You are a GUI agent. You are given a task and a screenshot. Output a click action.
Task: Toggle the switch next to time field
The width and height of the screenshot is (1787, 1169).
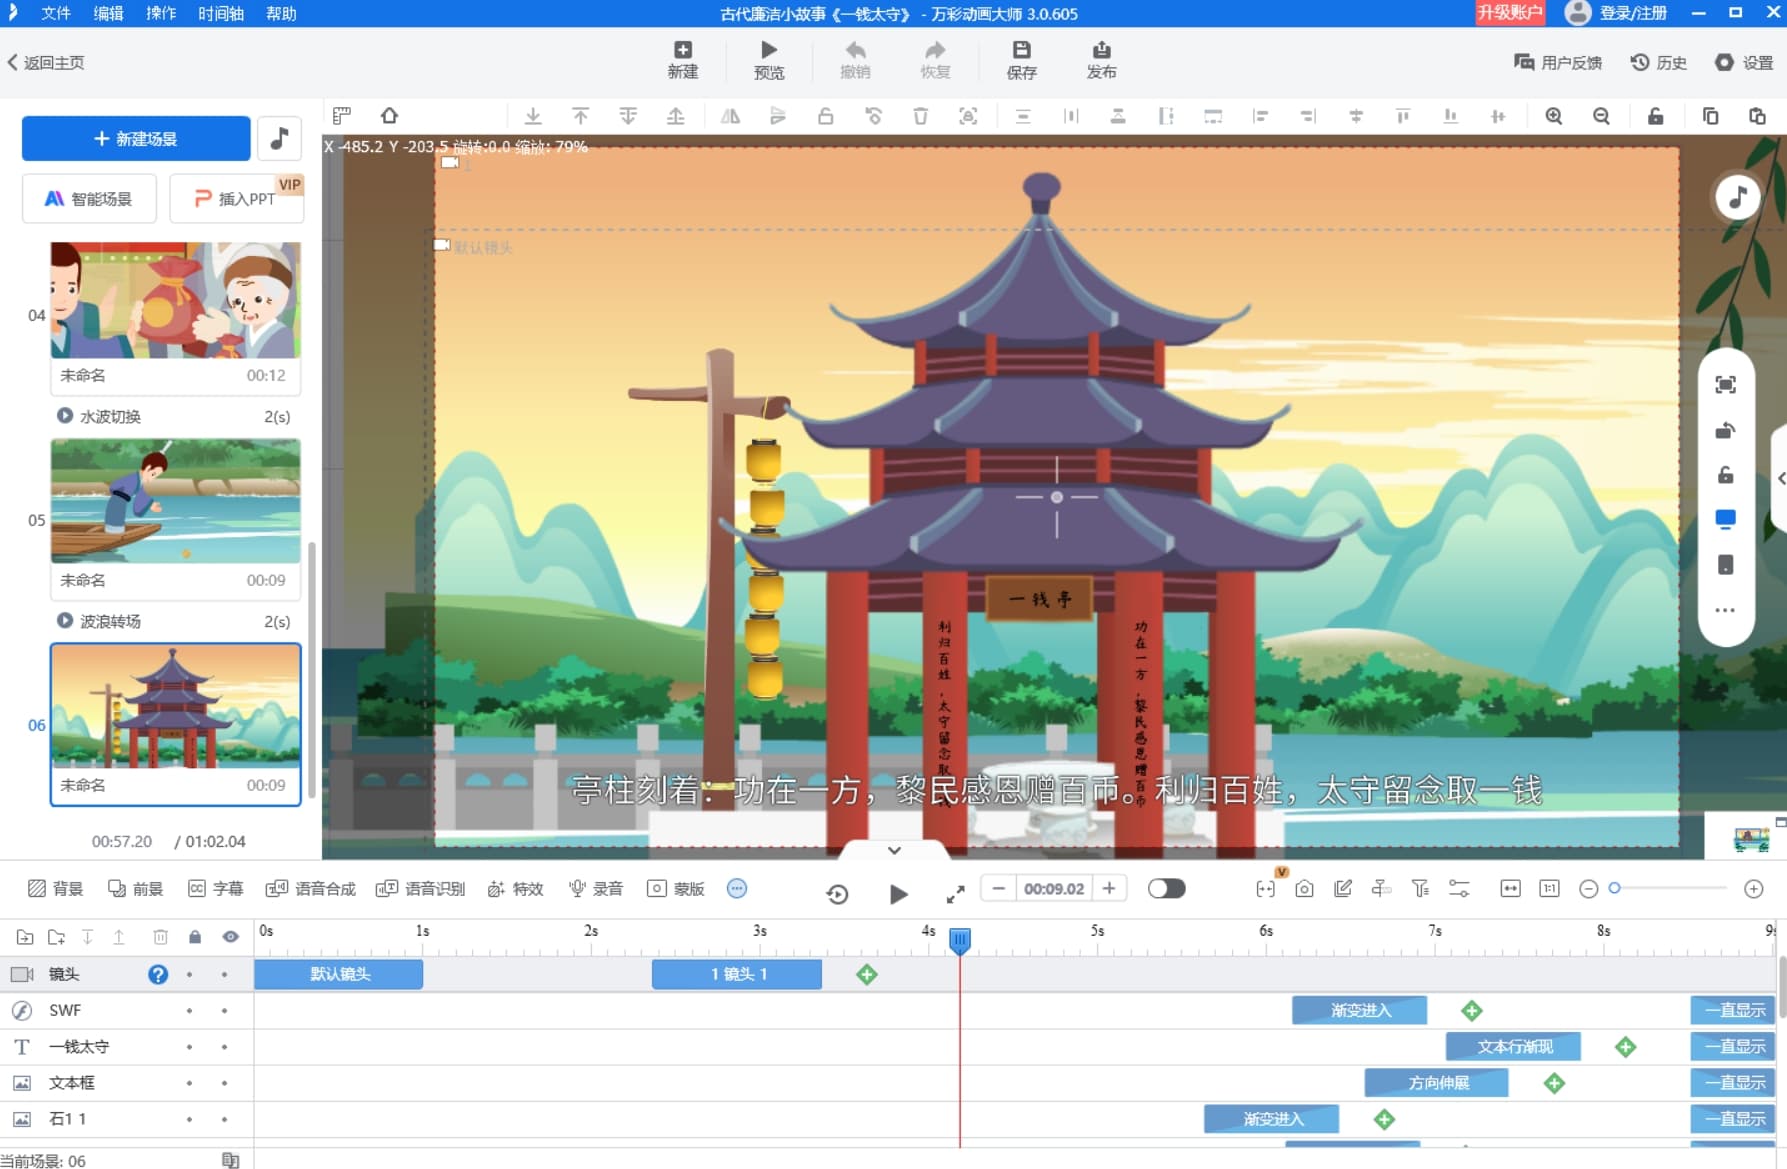[x=1166, y=888]
